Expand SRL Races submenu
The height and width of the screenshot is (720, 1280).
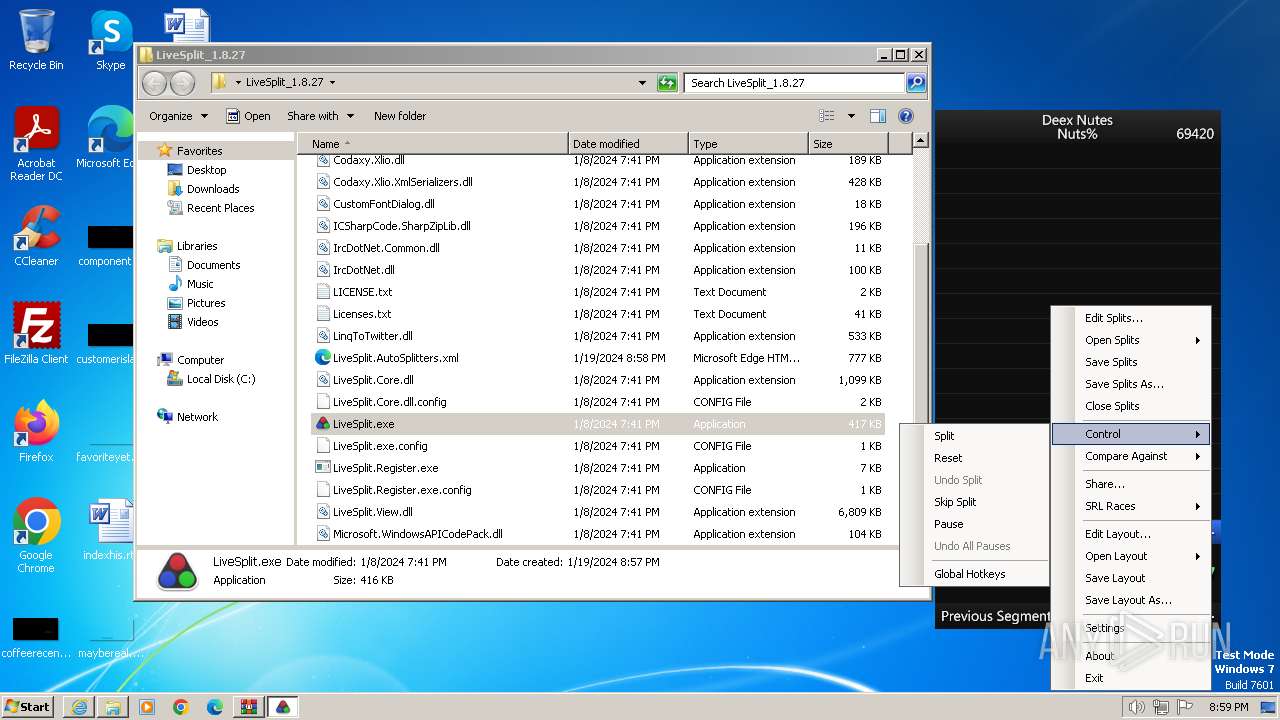[1131, 506]
